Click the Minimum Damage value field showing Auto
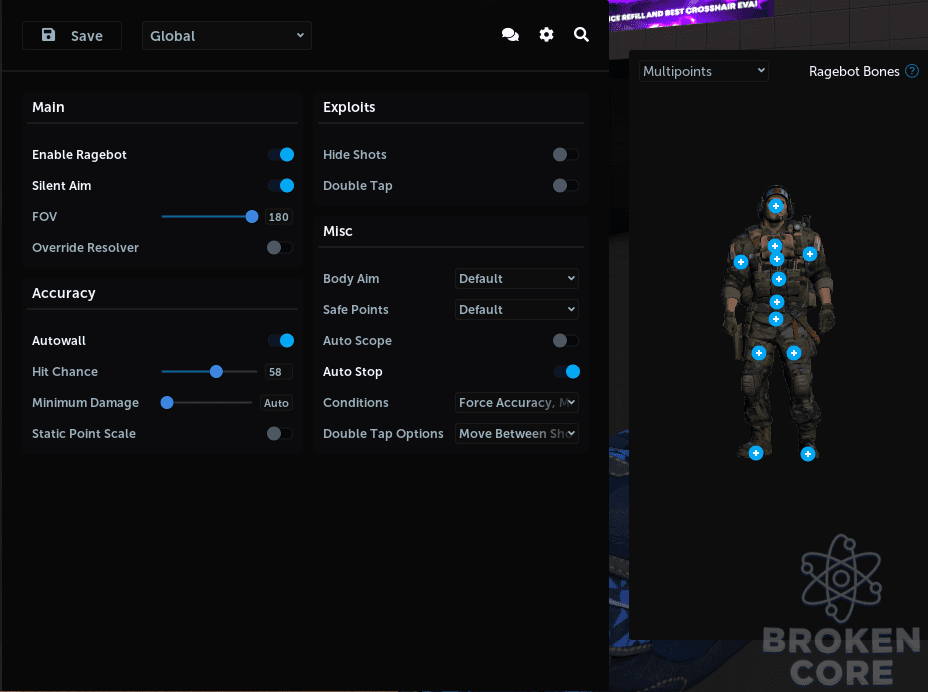Viewport: 928px width, 692px height. click(276, 403)
